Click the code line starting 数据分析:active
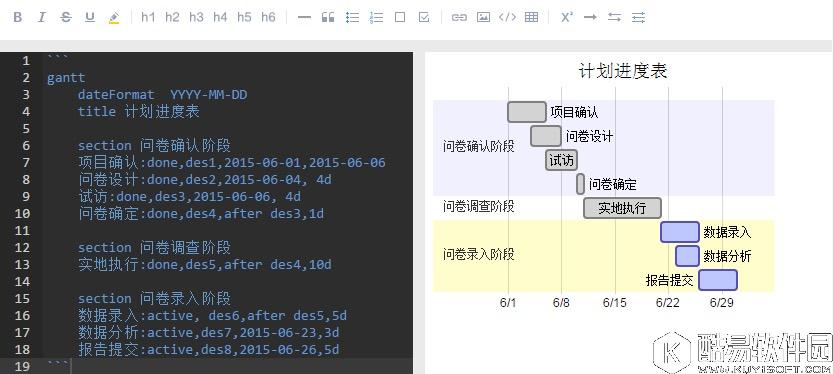Screen dimensions: 833x374 [x=208, y=333]
